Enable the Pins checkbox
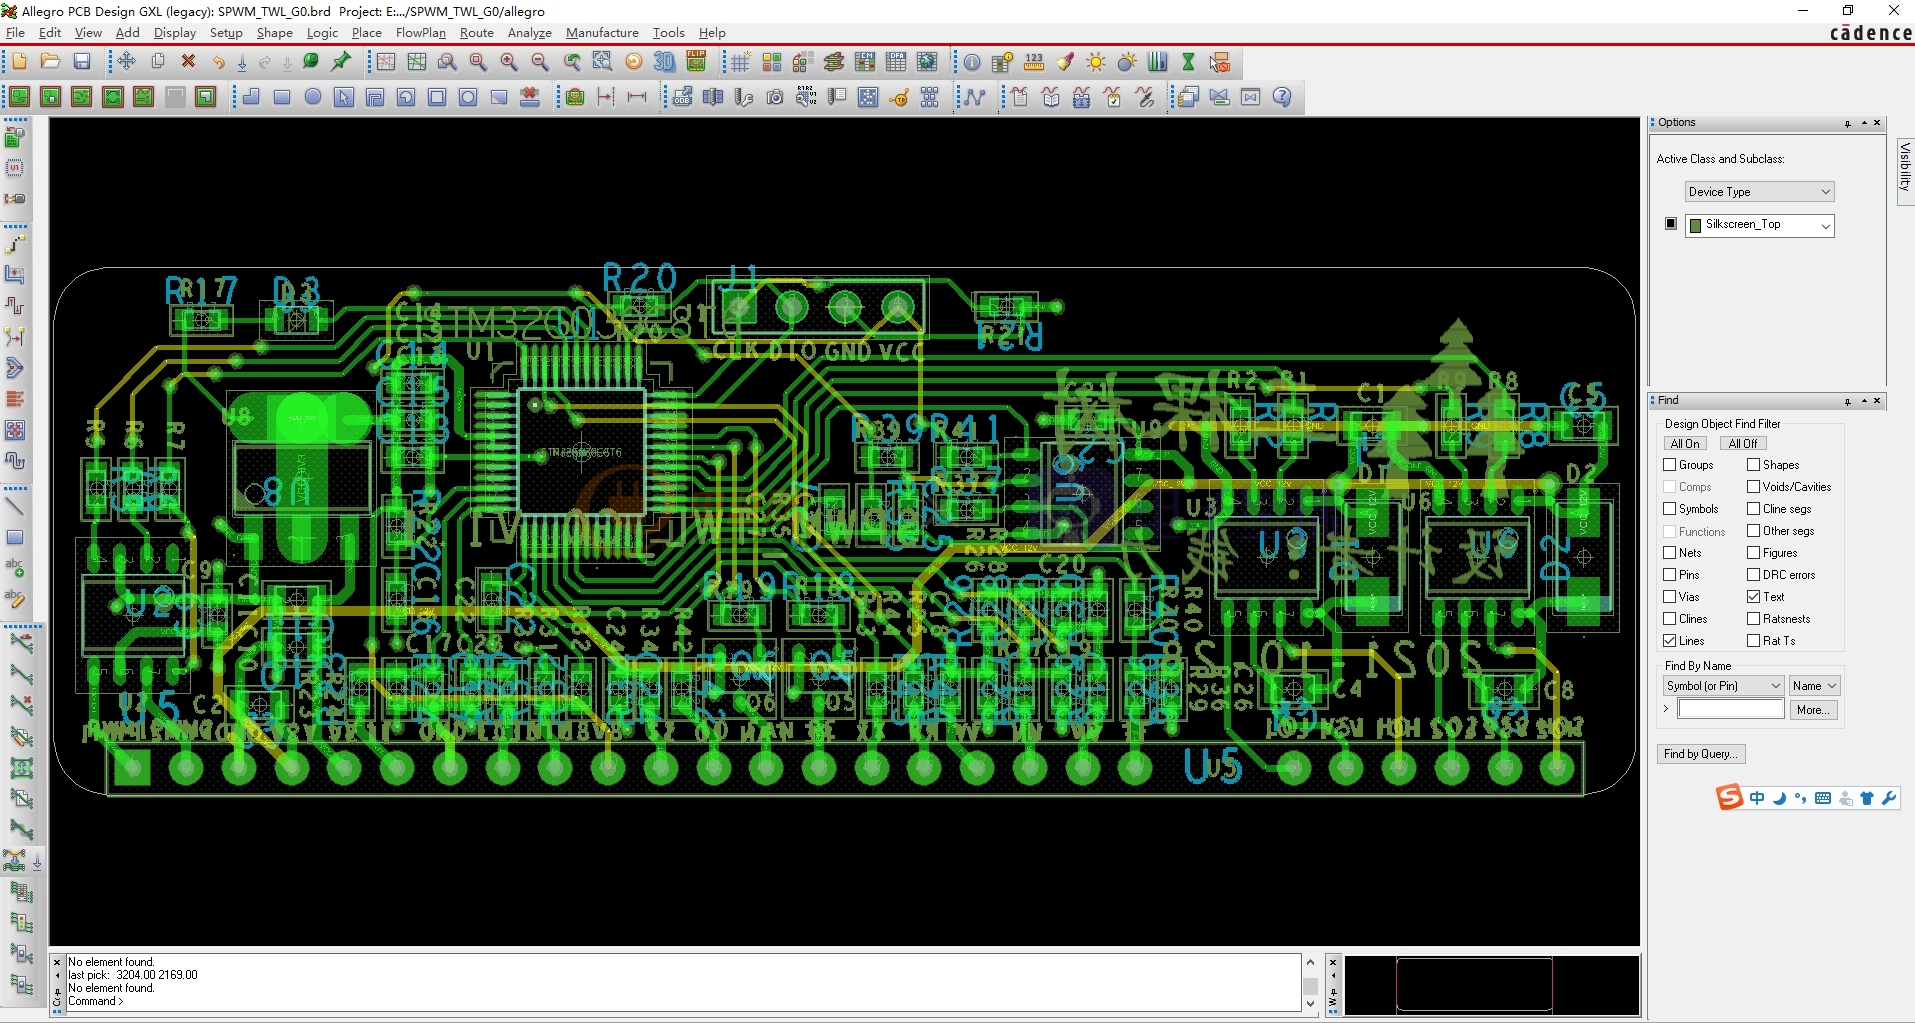Image resolution: width=1915 pixels, height=1023 pixels. tap(1669, 575)
